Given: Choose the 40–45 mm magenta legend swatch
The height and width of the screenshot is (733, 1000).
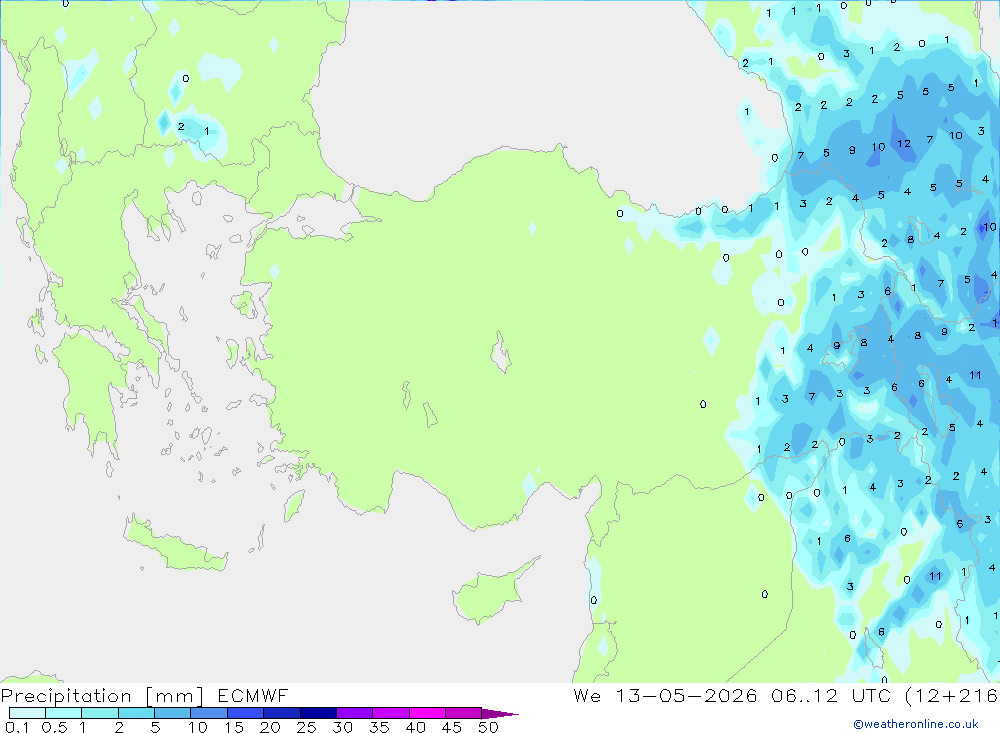Looking at the screenshot, I should (x=427, y=713).
